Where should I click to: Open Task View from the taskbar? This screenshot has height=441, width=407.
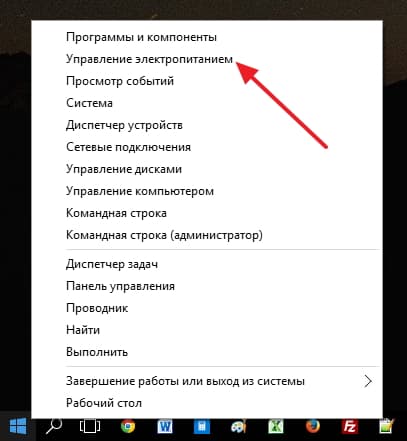(x=90, y=426)
